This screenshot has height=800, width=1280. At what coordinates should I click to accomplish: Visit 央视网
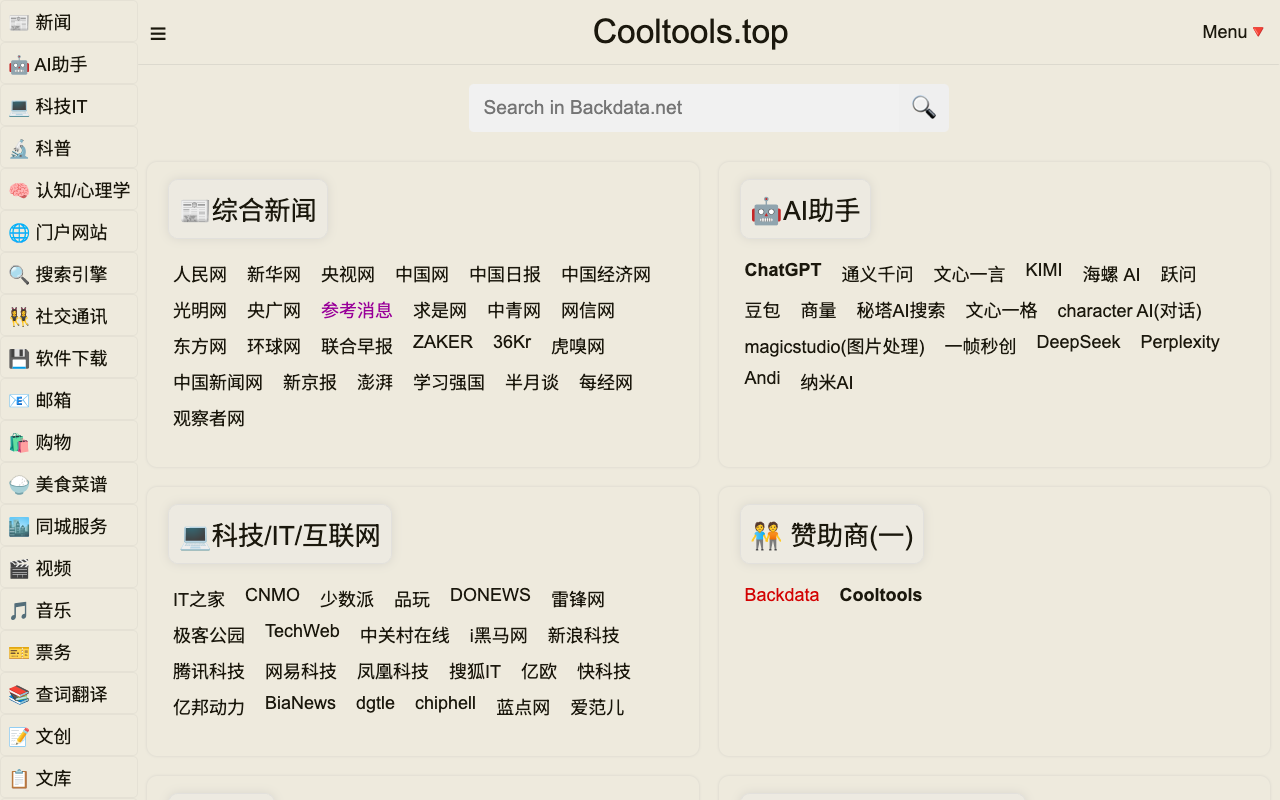tap(348, 274)
